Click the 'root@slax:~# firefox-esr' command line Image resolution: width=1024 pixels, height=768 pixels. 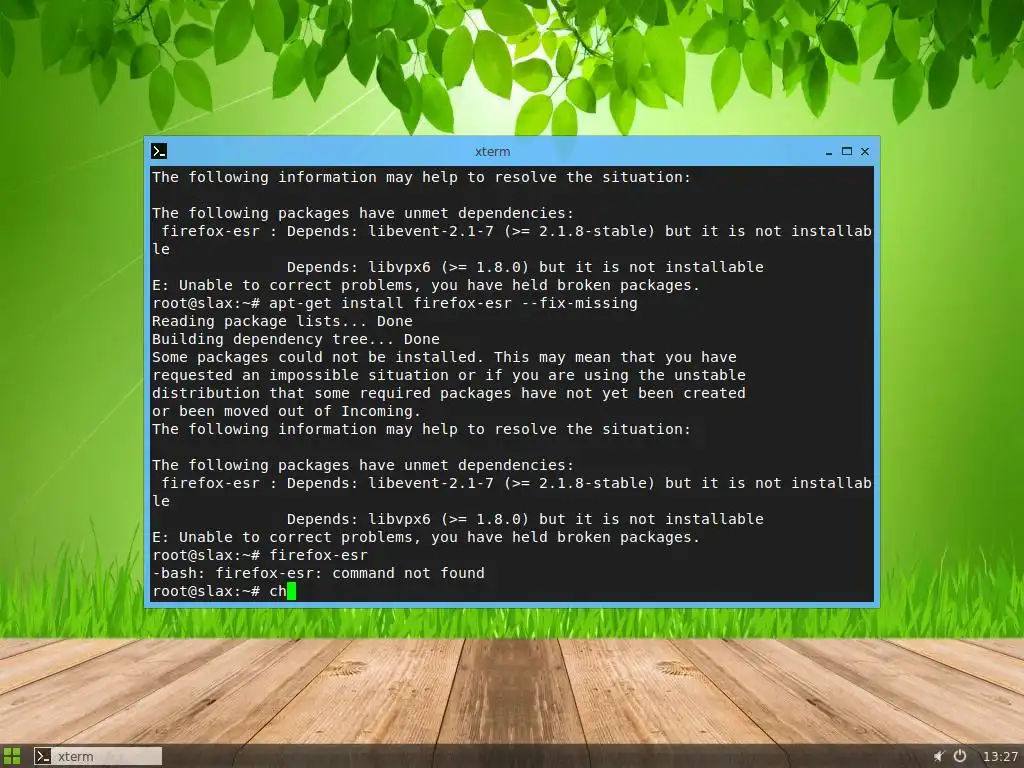point(260,555)
